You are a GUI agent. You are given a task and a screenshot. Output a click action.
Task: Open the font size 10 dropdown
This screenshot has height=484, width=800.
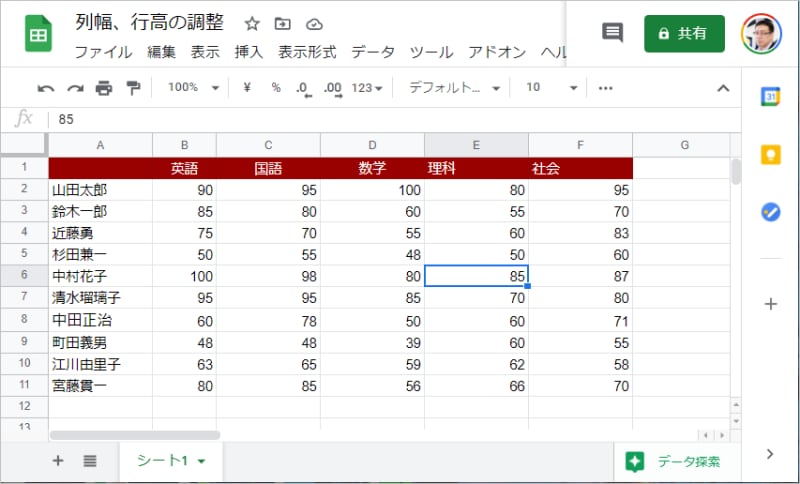(552, 88)
